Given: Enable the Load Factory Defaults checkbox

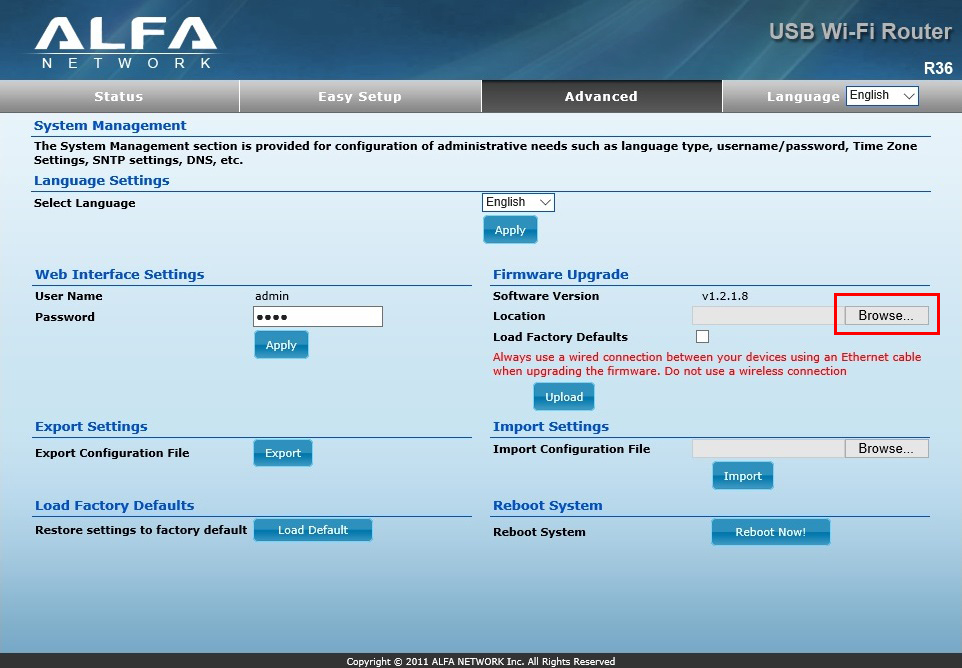Looking at the screenshot, I should [702, 337].
